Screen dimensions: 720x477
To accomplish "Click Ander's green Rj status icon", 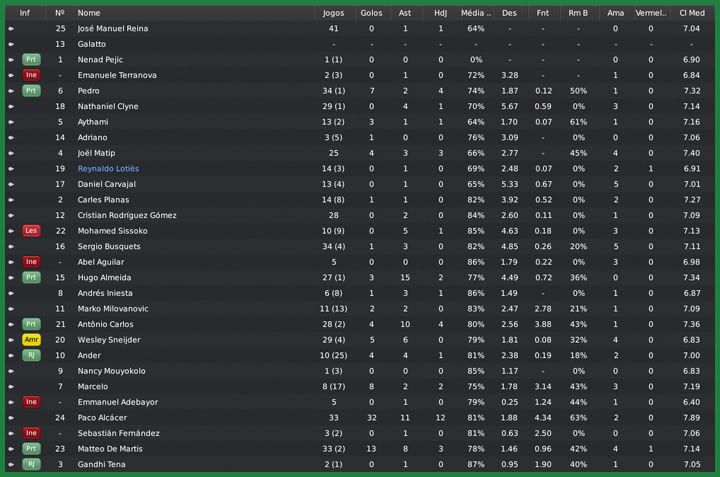I will pos(31,355).
